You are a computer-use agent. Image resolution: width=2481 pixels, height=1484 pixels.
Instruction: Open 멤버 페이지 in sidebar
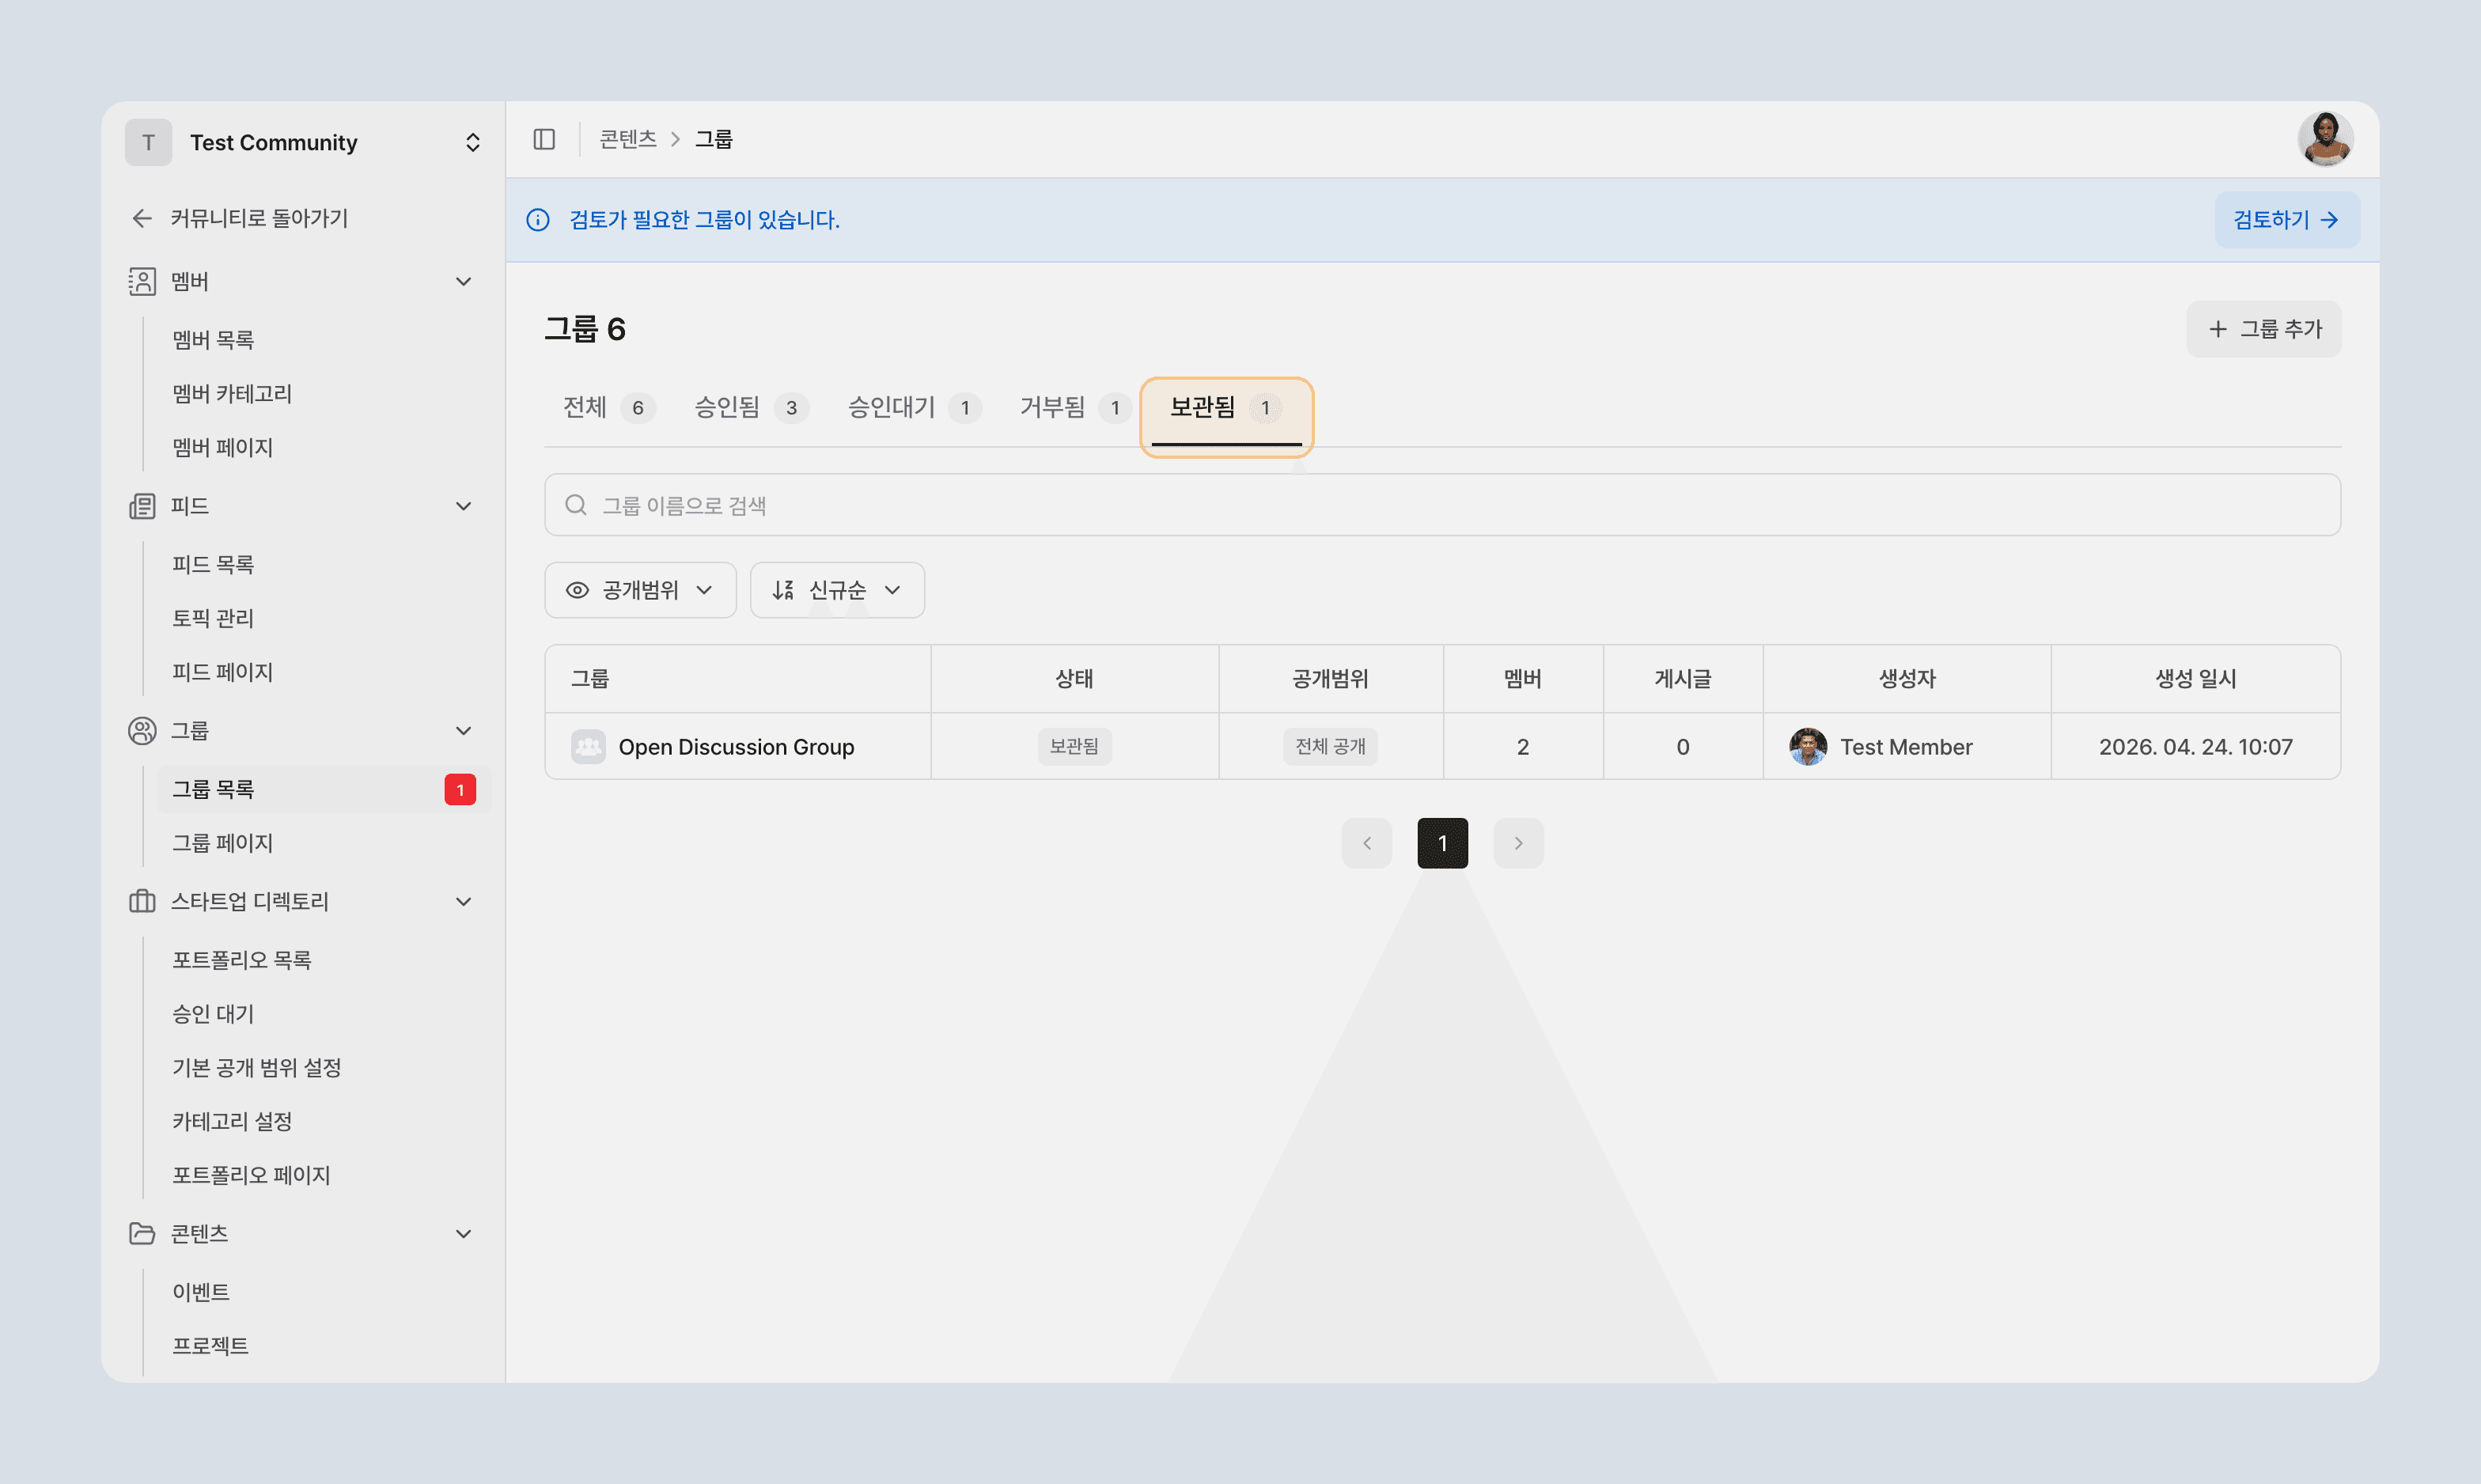pyautogui.click(x=222, y=448)
